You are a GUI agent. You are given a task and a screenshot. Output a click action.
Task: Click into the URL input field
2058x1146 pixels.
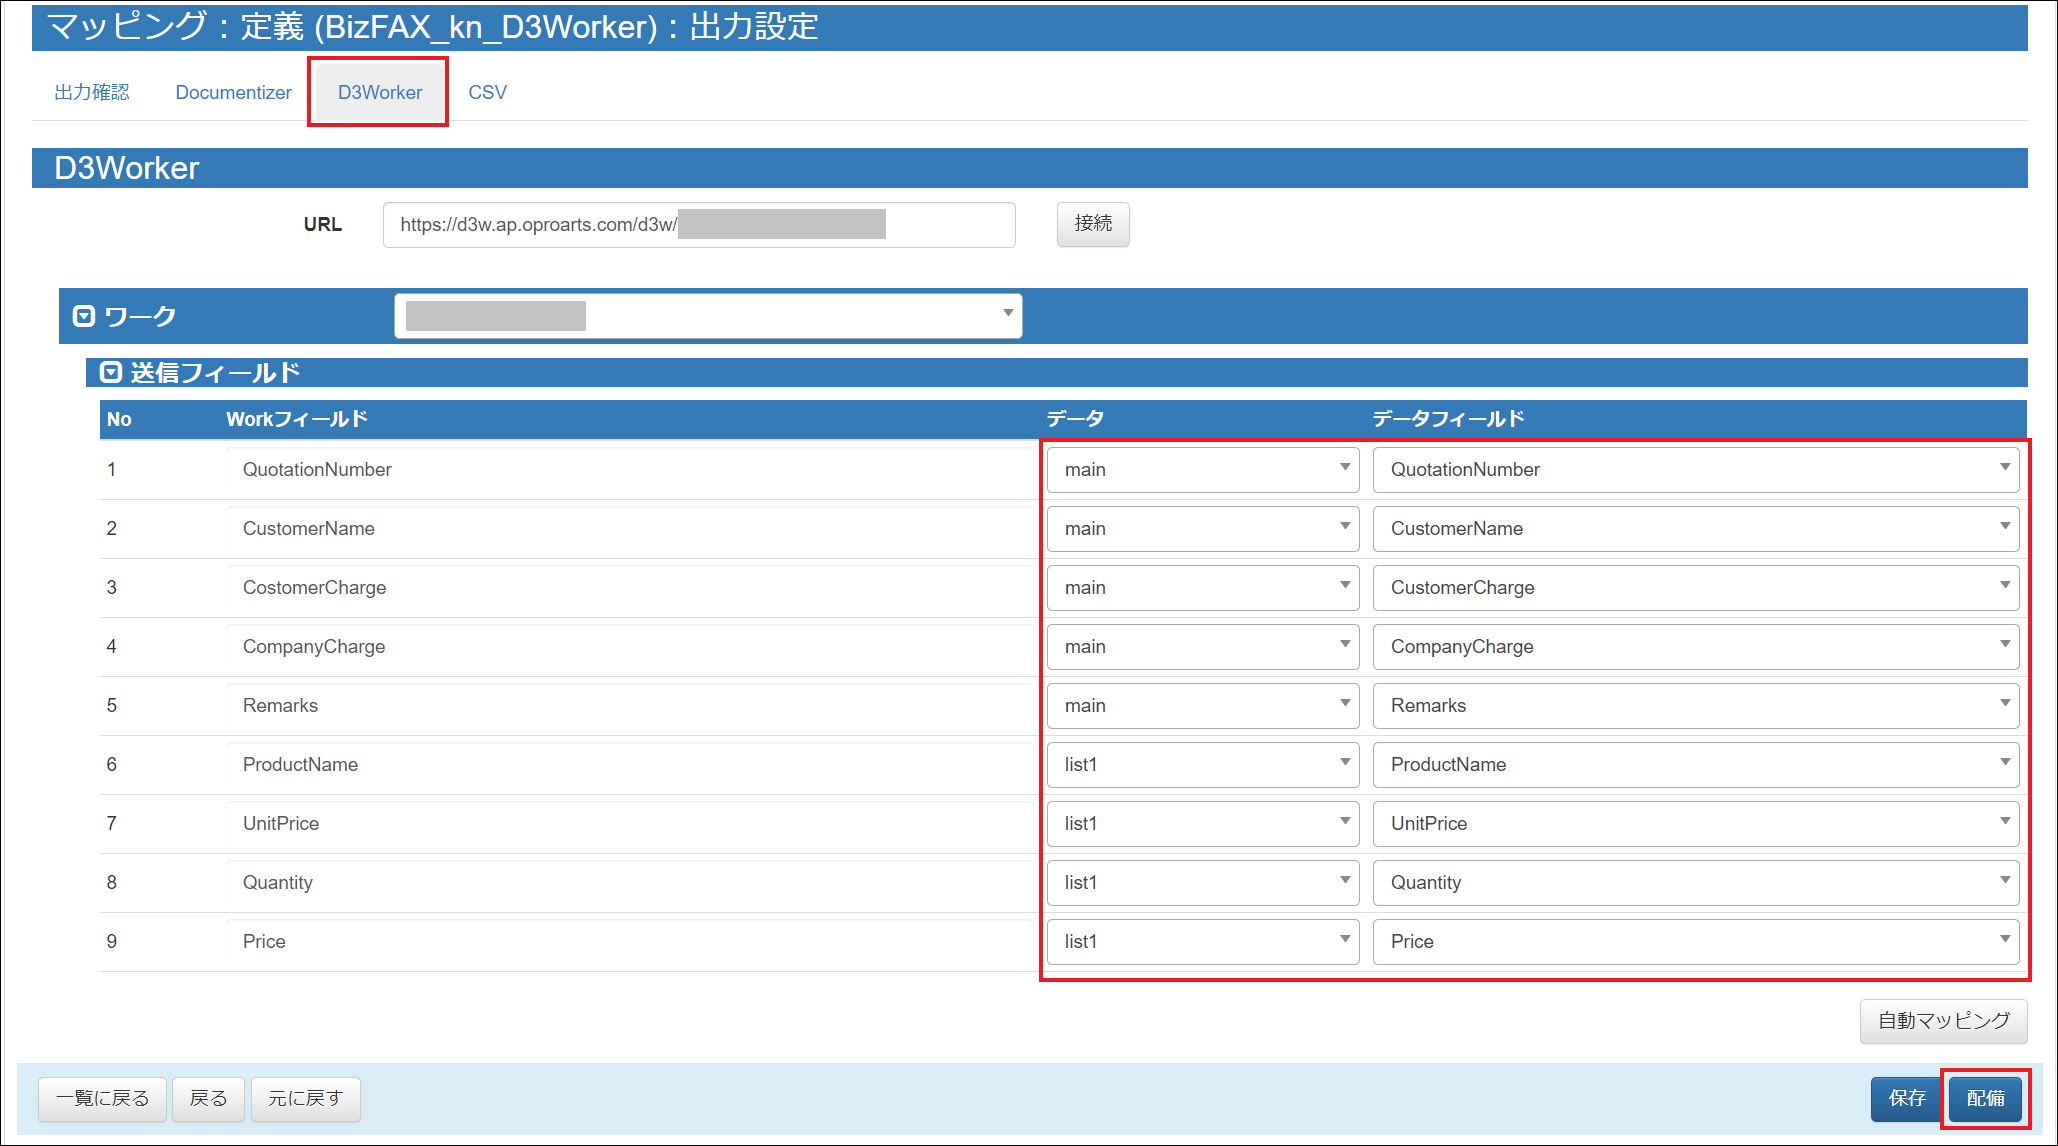(698, 224)
